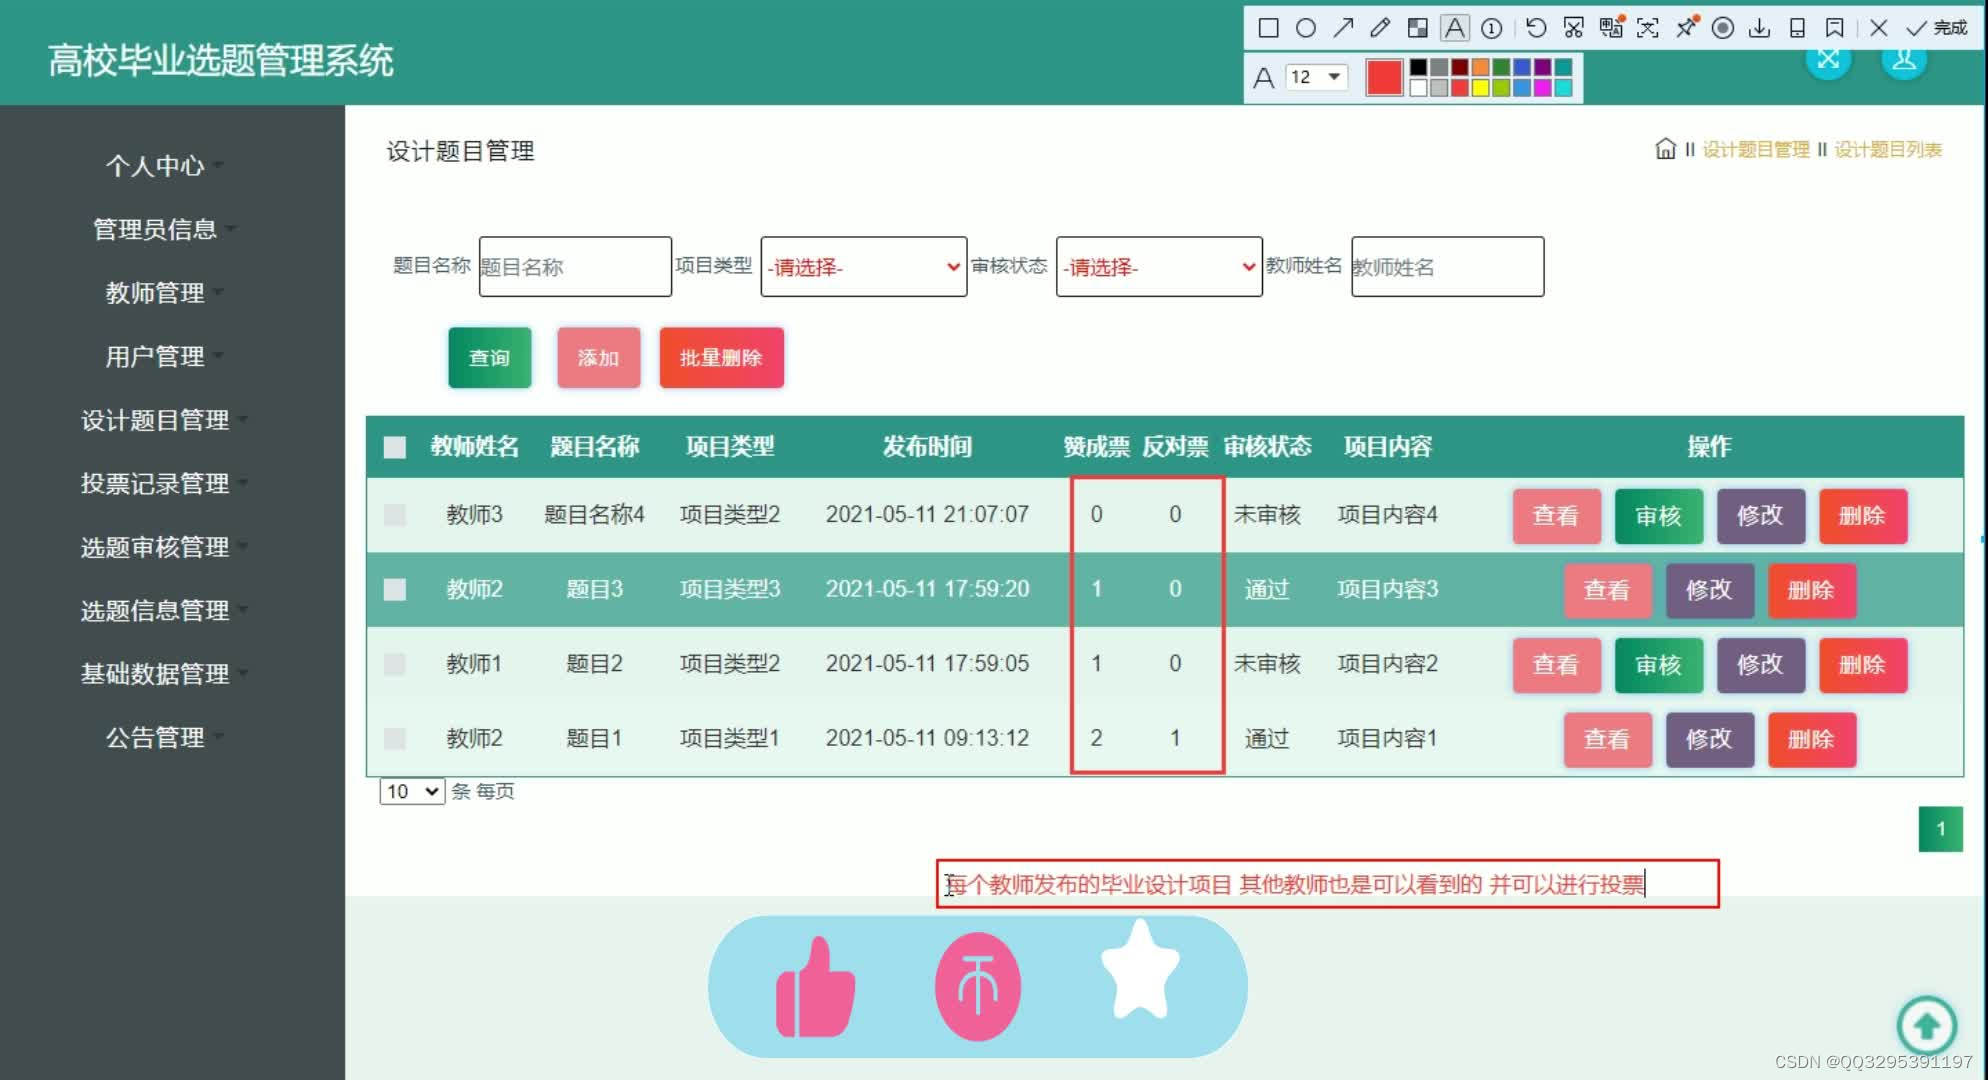Click 审核 for the 题目名称4 row
Screen dimensions: 1988x1080
click(1658, 516)
